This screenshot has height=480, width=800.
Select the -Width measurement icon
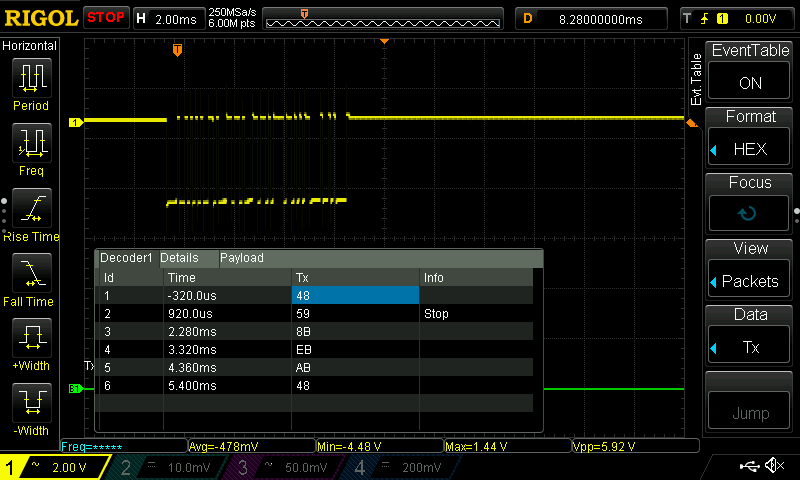tap(30, 405)
